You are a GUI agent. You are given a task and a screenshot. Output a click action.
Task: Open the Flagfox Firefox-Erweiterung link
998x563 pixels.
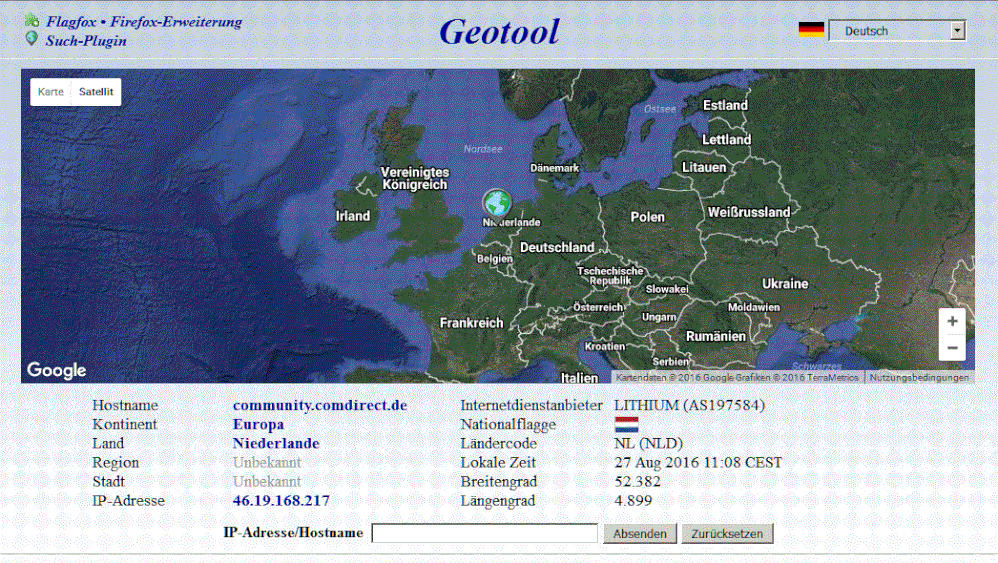144,22
